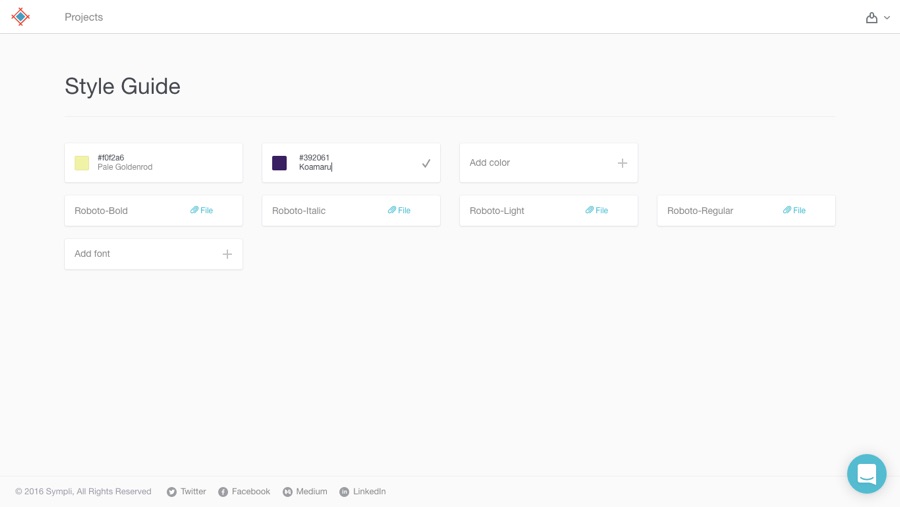Screen dimensions: 900x507
Task: Click the Twitter bird icon
Action: (172, 492)
